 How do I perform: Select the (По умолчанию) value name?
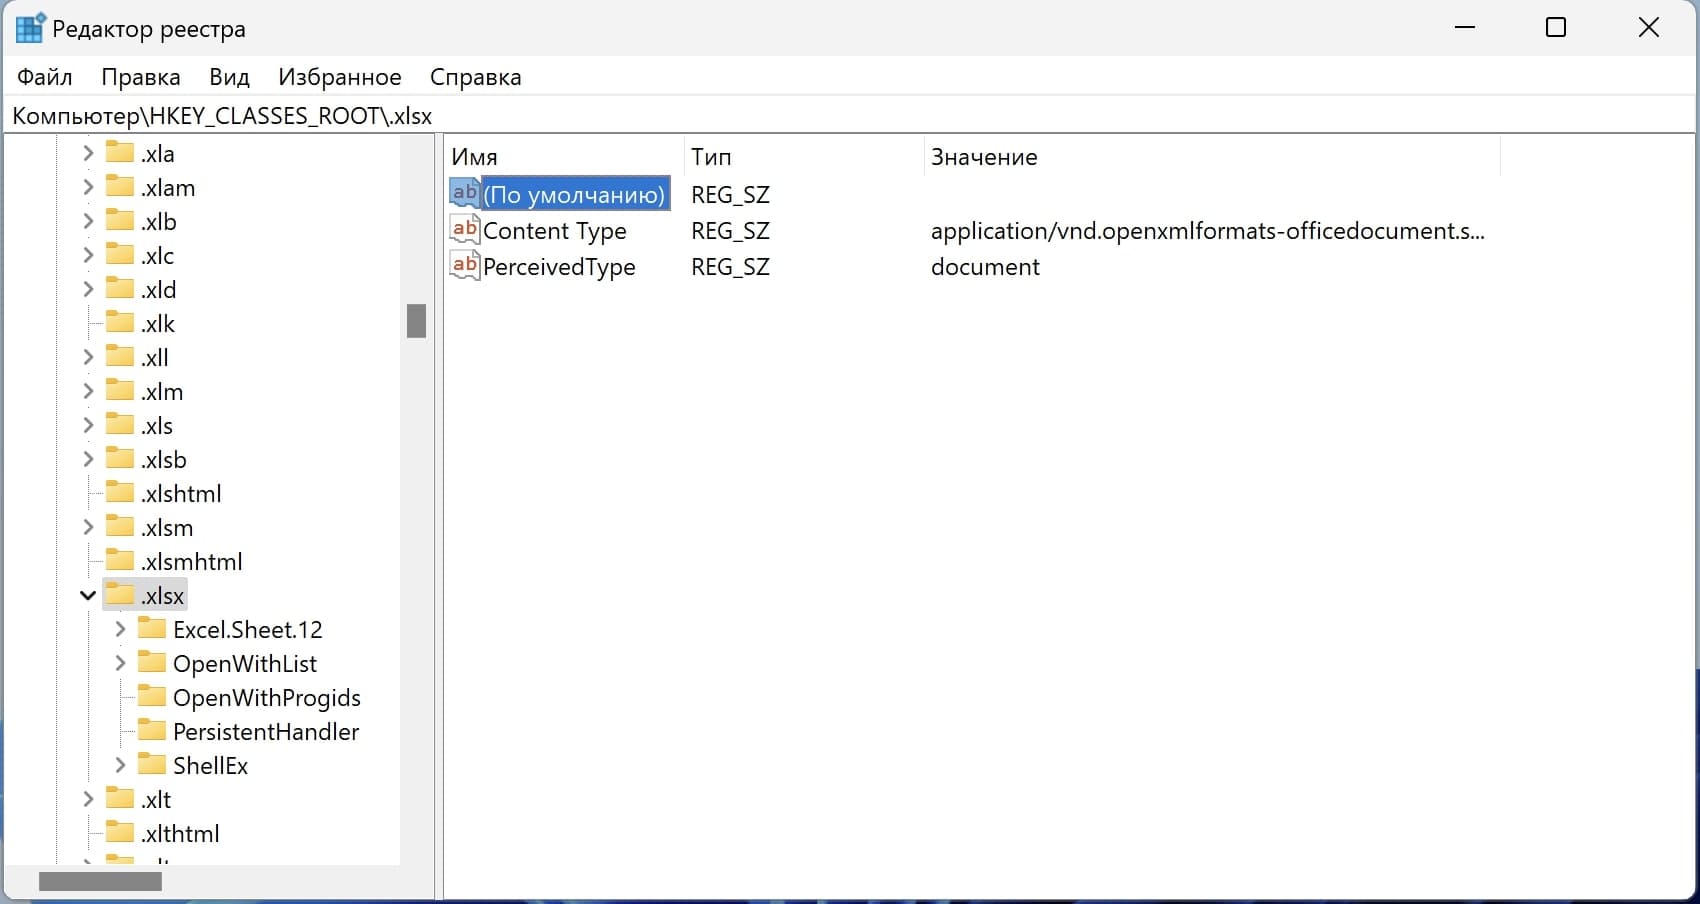point(575,194)
